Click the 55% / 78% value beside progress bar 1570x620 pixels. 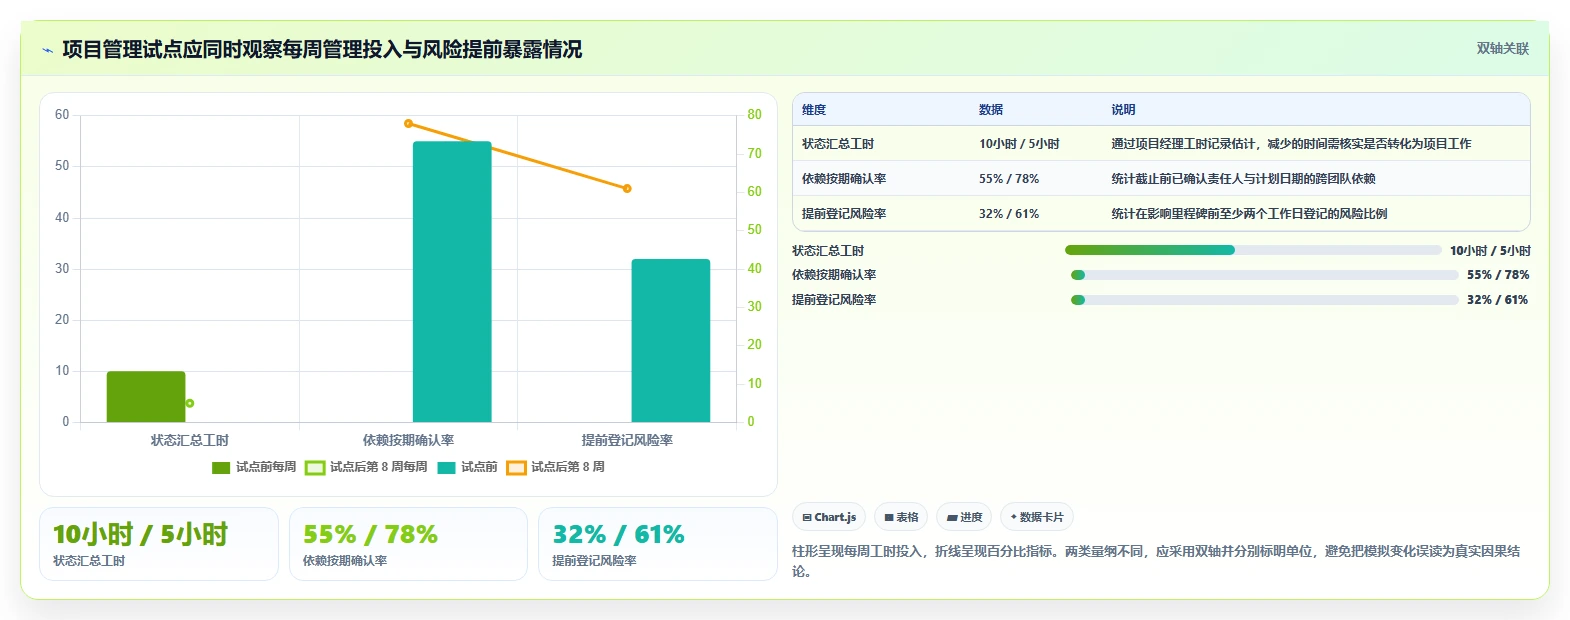1498,275
